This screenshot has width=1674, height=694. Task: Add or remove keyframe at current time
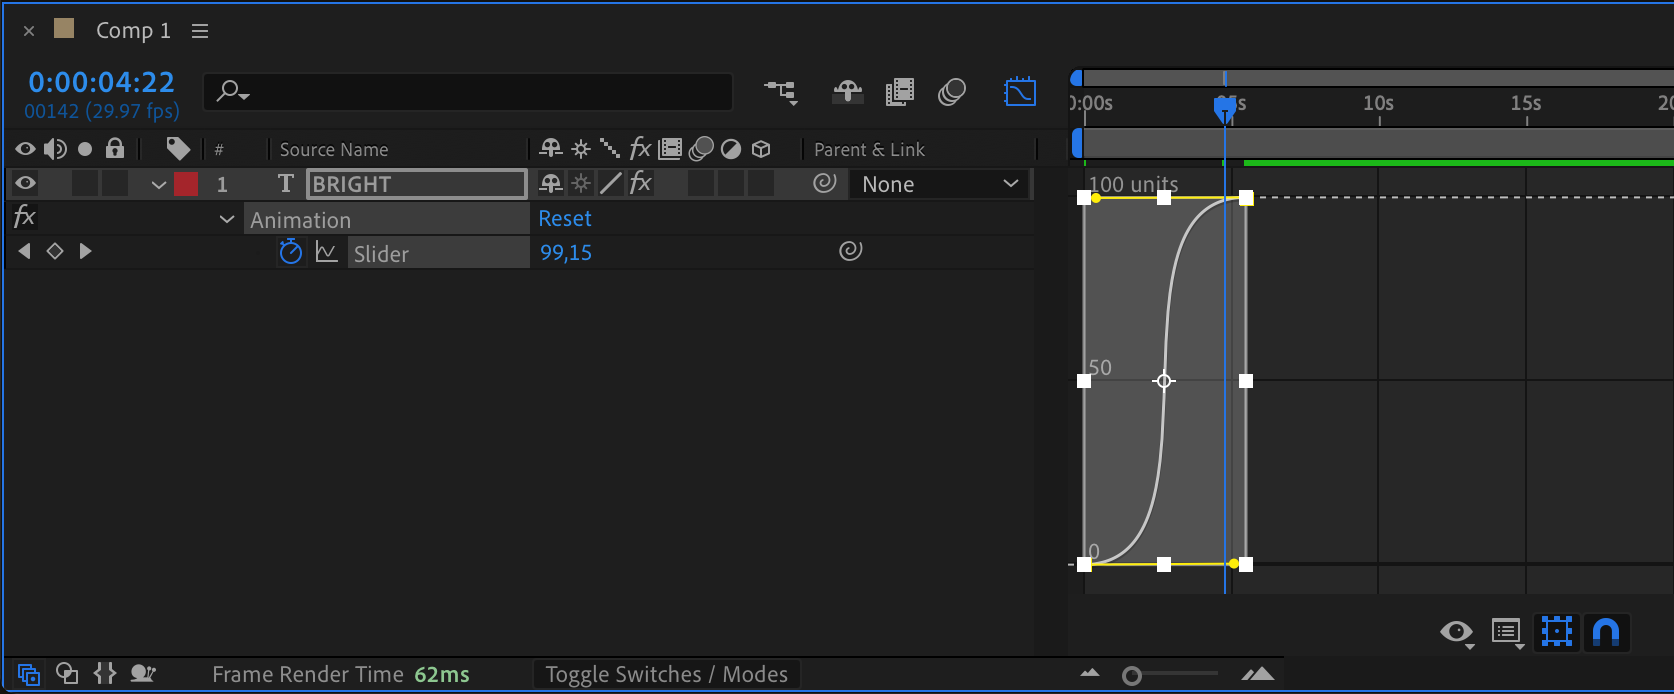(55, 252)
